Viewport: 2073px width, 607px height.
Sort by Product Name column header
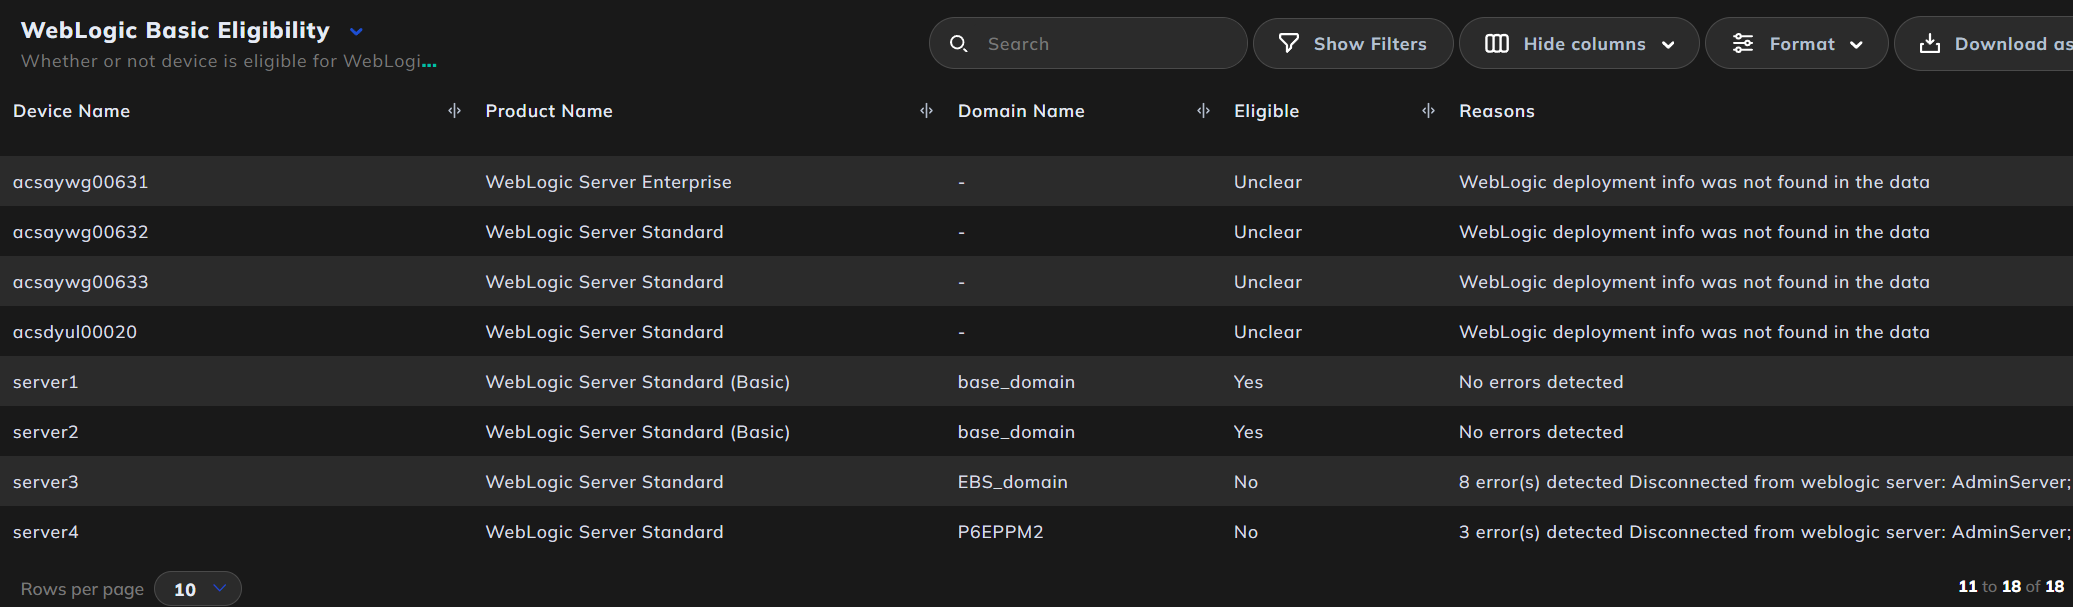point(549,111)
